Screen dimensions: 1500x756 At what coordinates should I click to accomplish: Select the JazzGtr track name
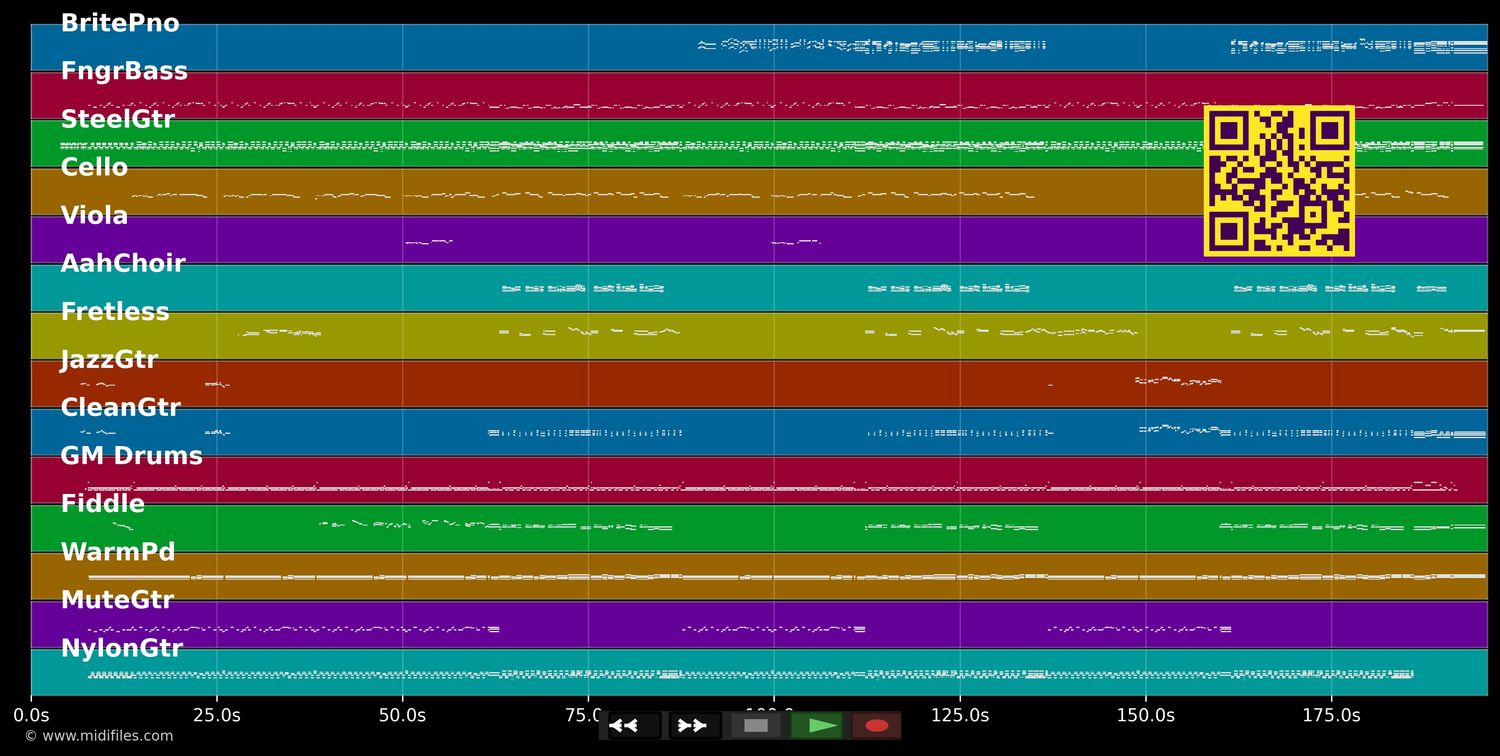tap(110, 359)
